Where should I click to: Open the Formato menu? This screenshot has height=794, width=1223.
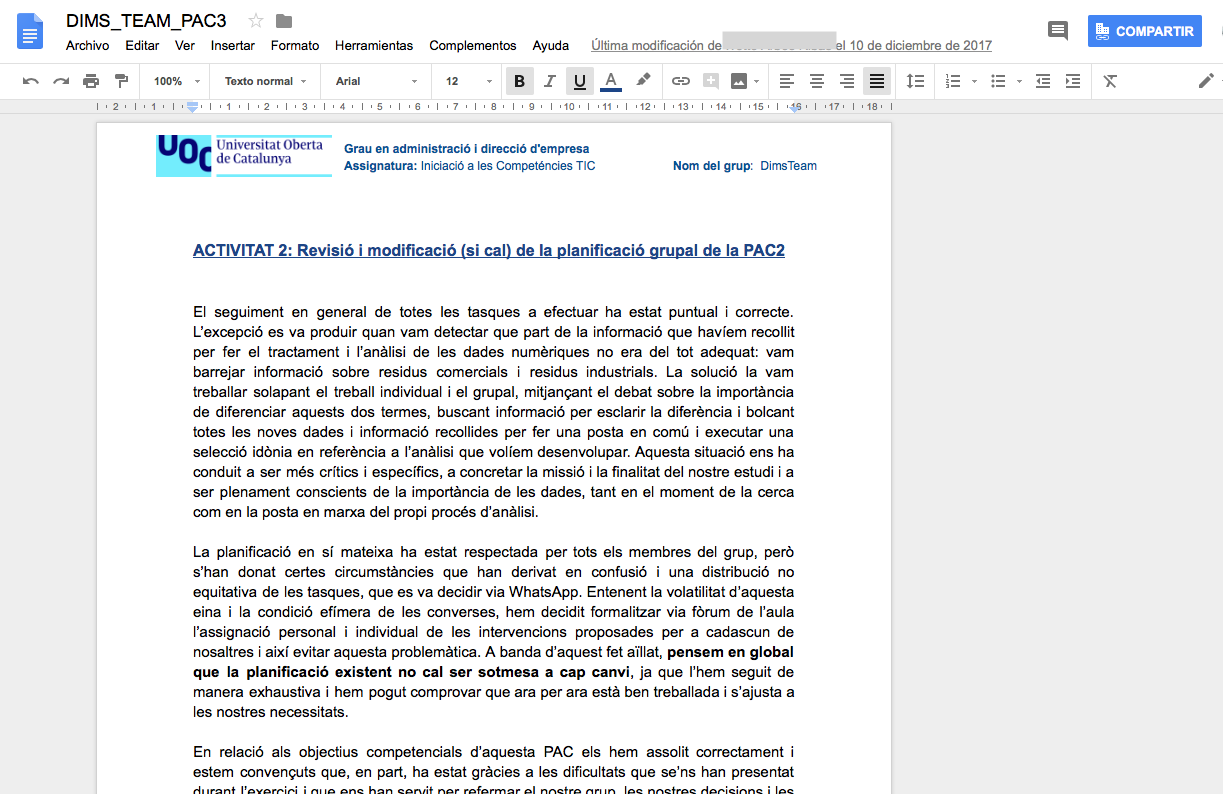click(x=295, y=45)
